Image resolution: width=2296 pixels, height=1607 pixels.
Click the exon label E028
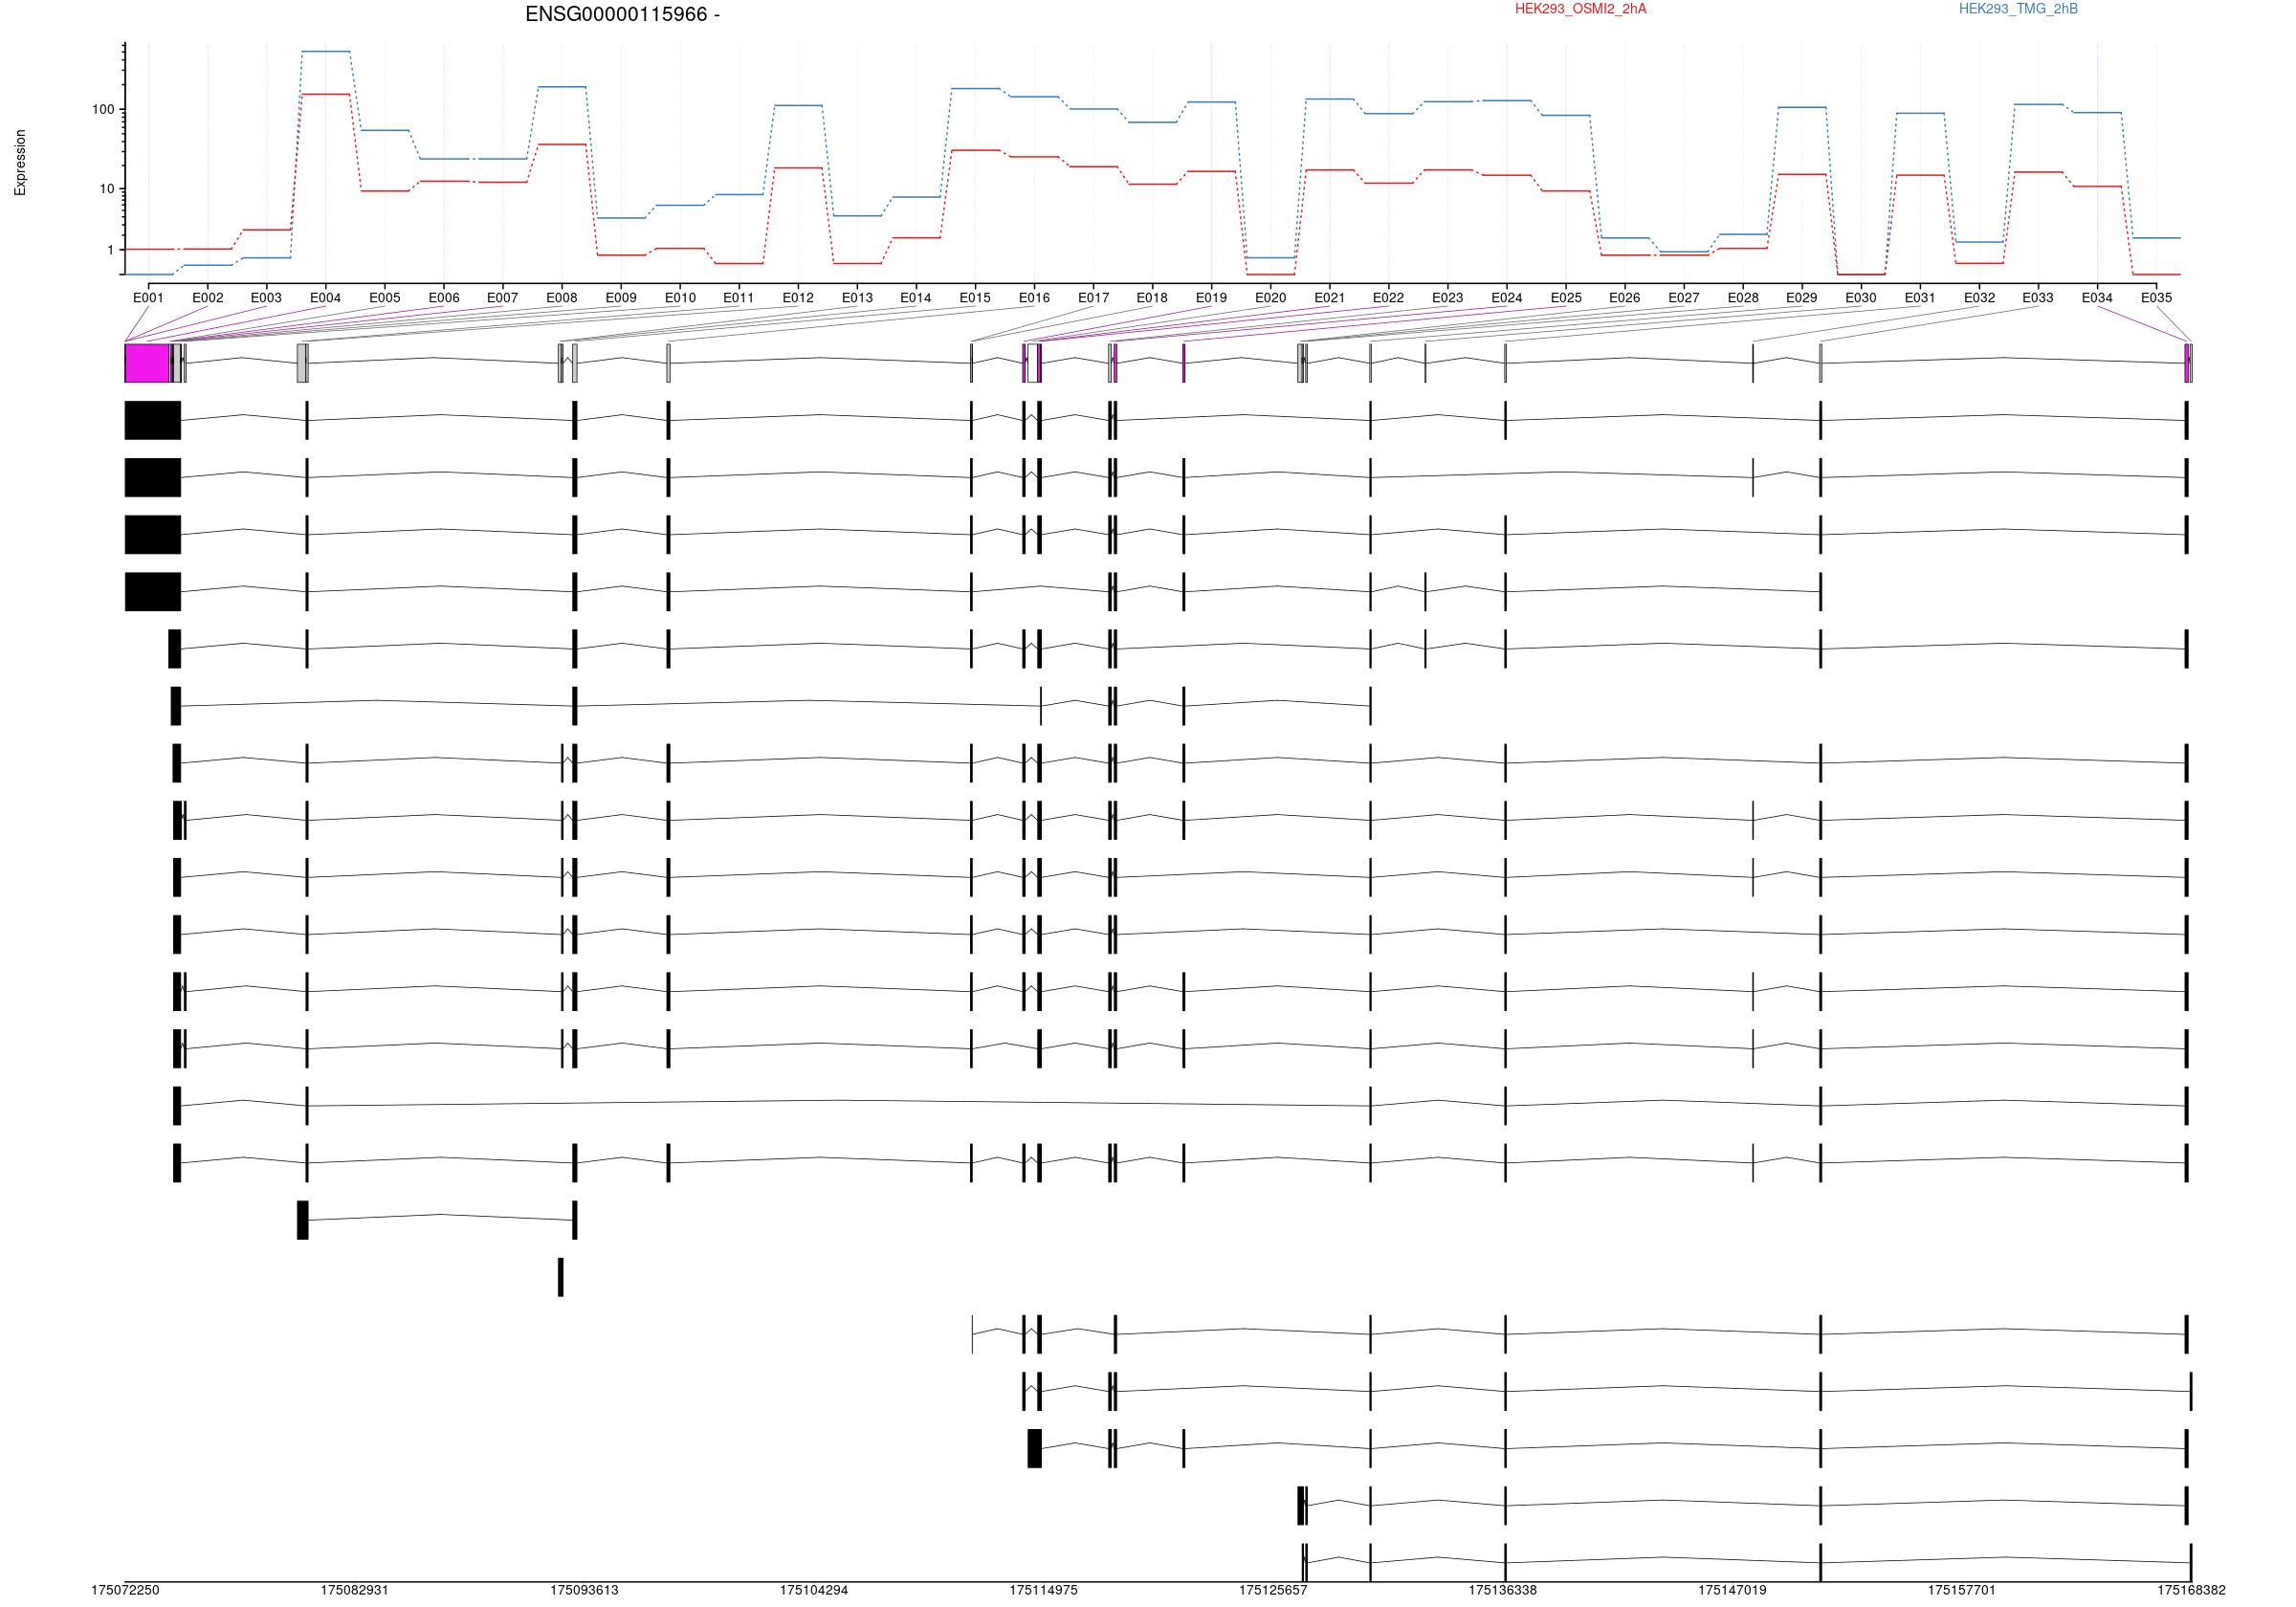point(1743,298)
